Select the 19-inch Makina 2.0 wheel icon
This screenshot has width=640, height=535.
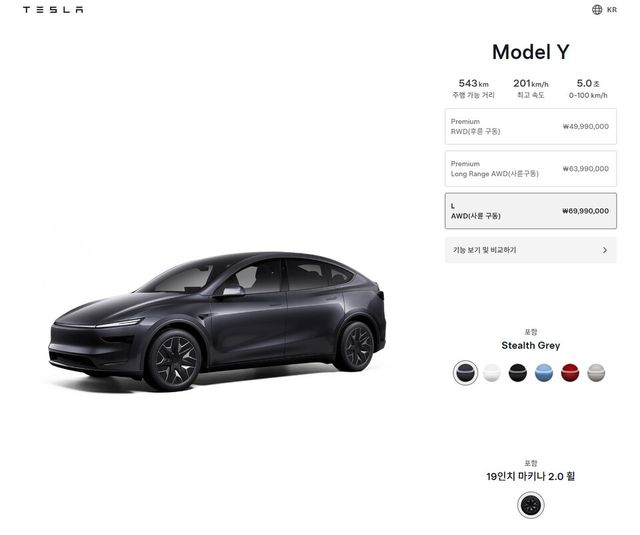point(531,505)
